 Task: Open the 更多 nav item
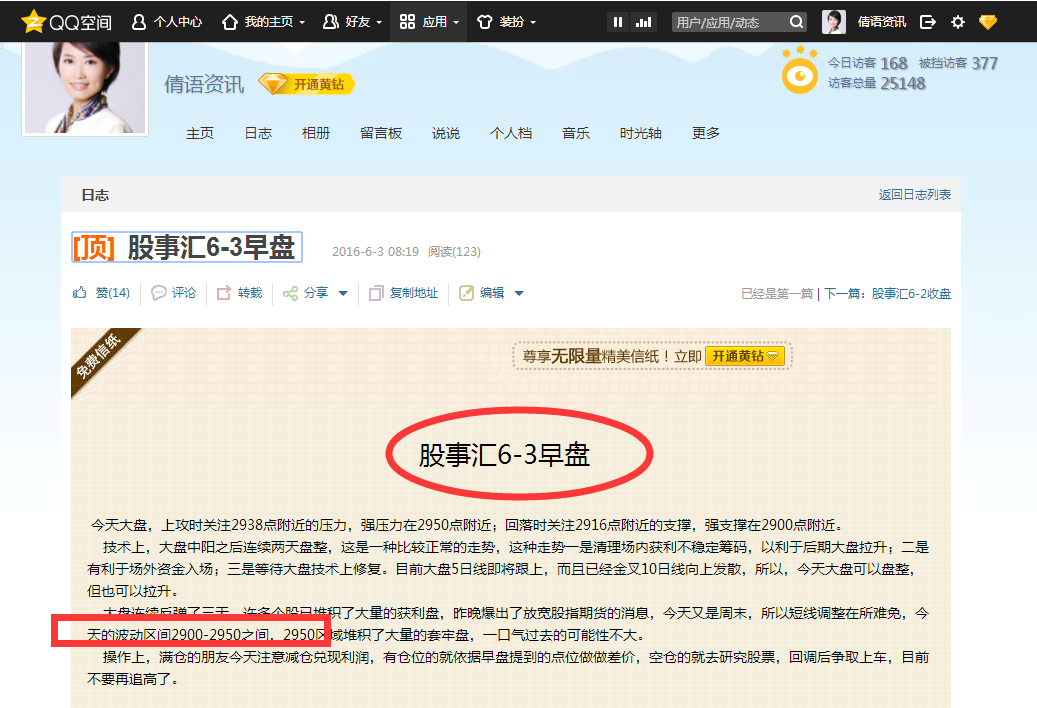click(x=705, y=133)
